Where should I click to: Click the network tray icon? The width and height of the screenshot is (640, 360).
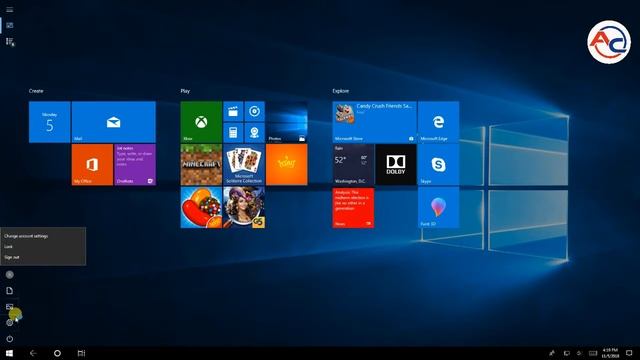click(x=567, y=353)
